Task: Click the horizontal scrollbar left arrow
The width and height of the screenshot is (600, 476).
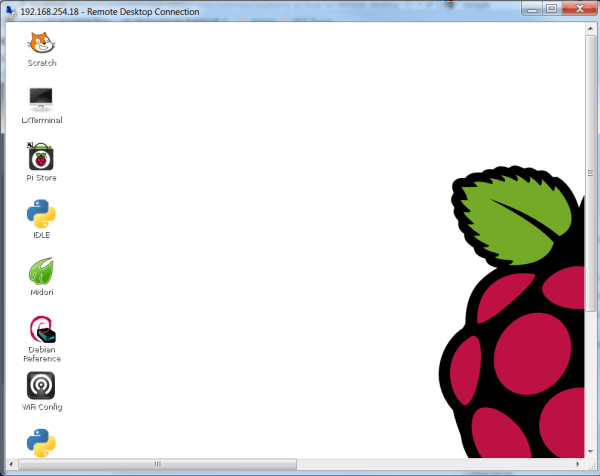Action: coord(11,464)
